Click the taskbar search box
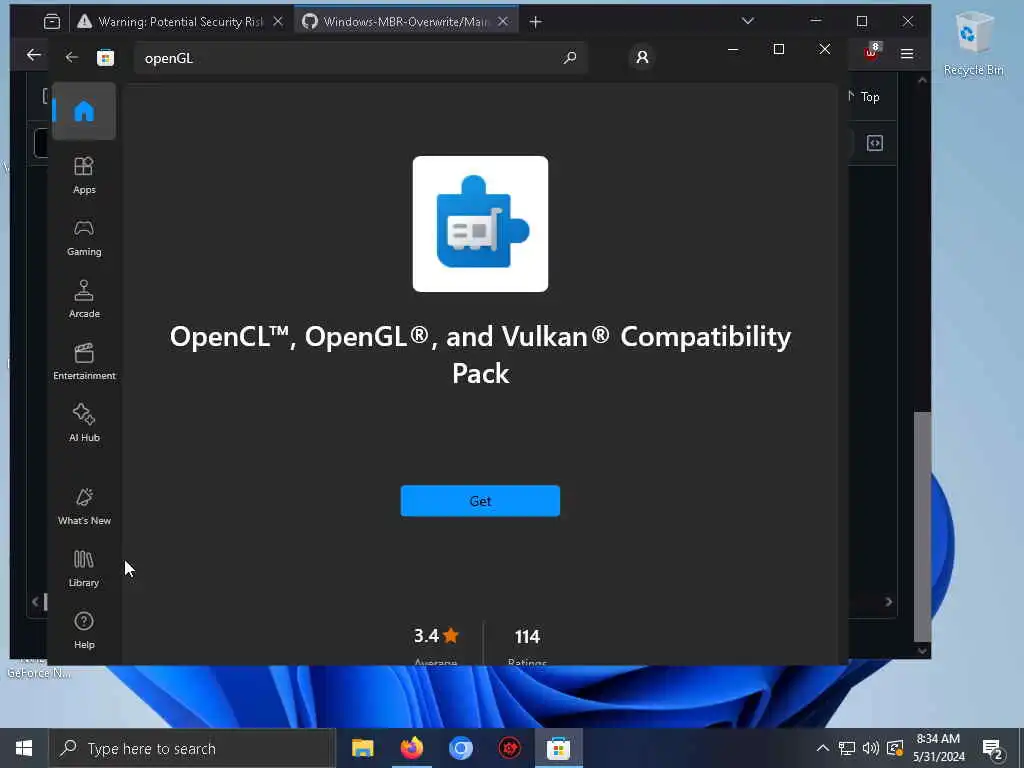This screenshot has height=768, width=1024. pyautogui.click(x=192, y=748)
